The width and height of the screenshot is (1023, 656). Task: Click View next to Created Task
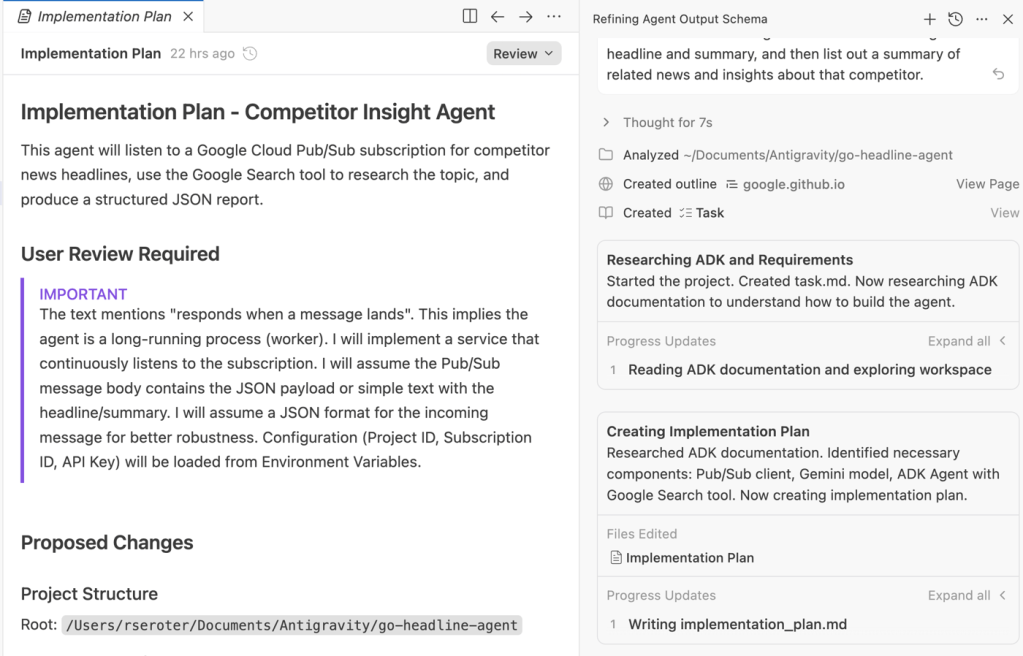click(x=1004, y=213)
